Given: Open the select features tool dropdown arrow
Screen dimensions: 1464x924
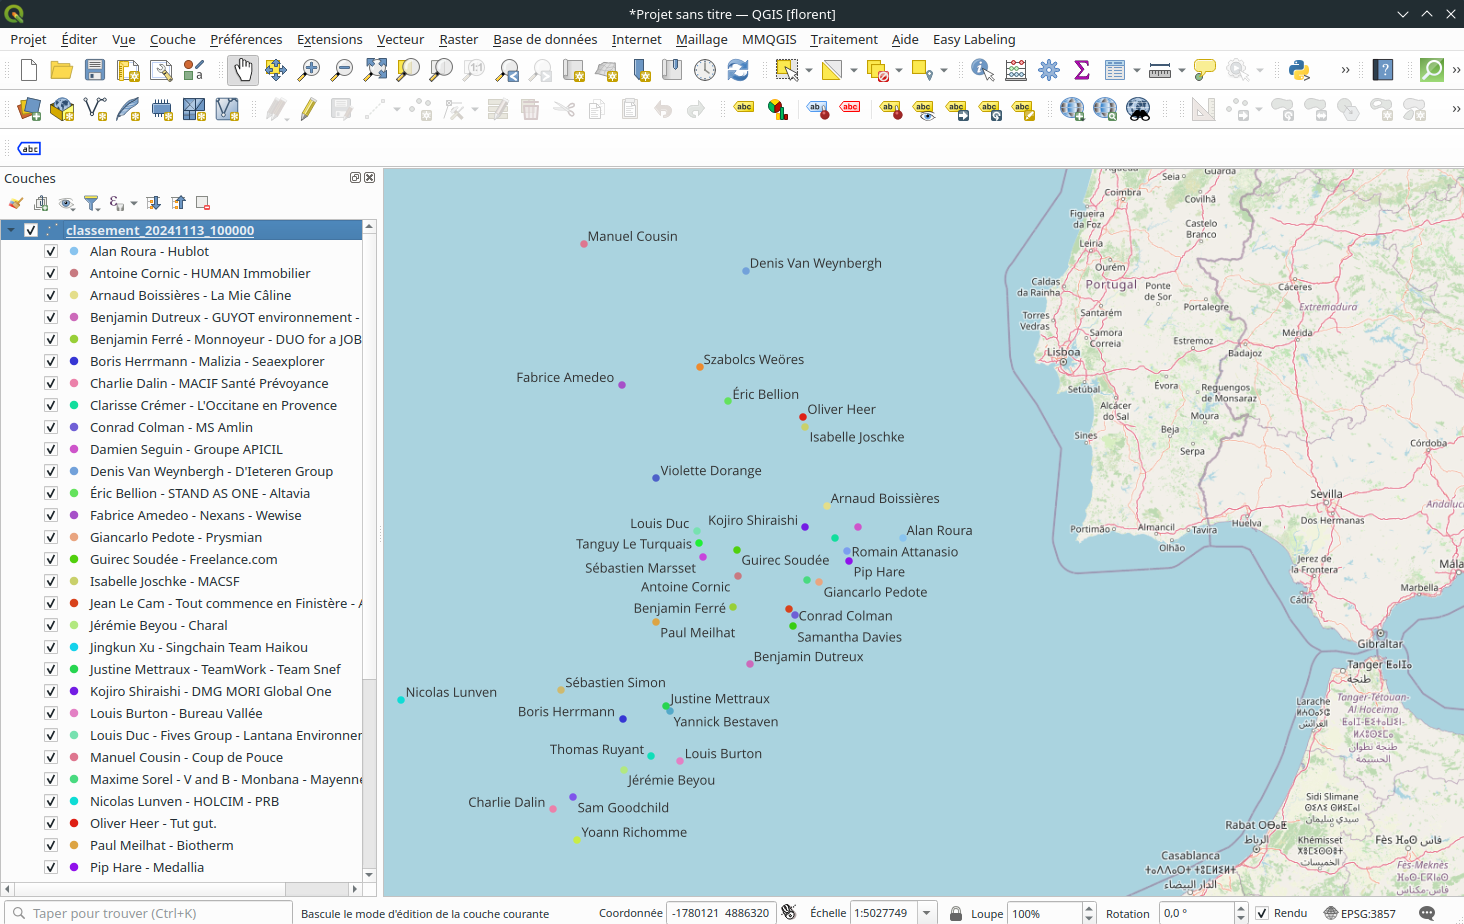Looking at the screenshot, I should point(809,70).
